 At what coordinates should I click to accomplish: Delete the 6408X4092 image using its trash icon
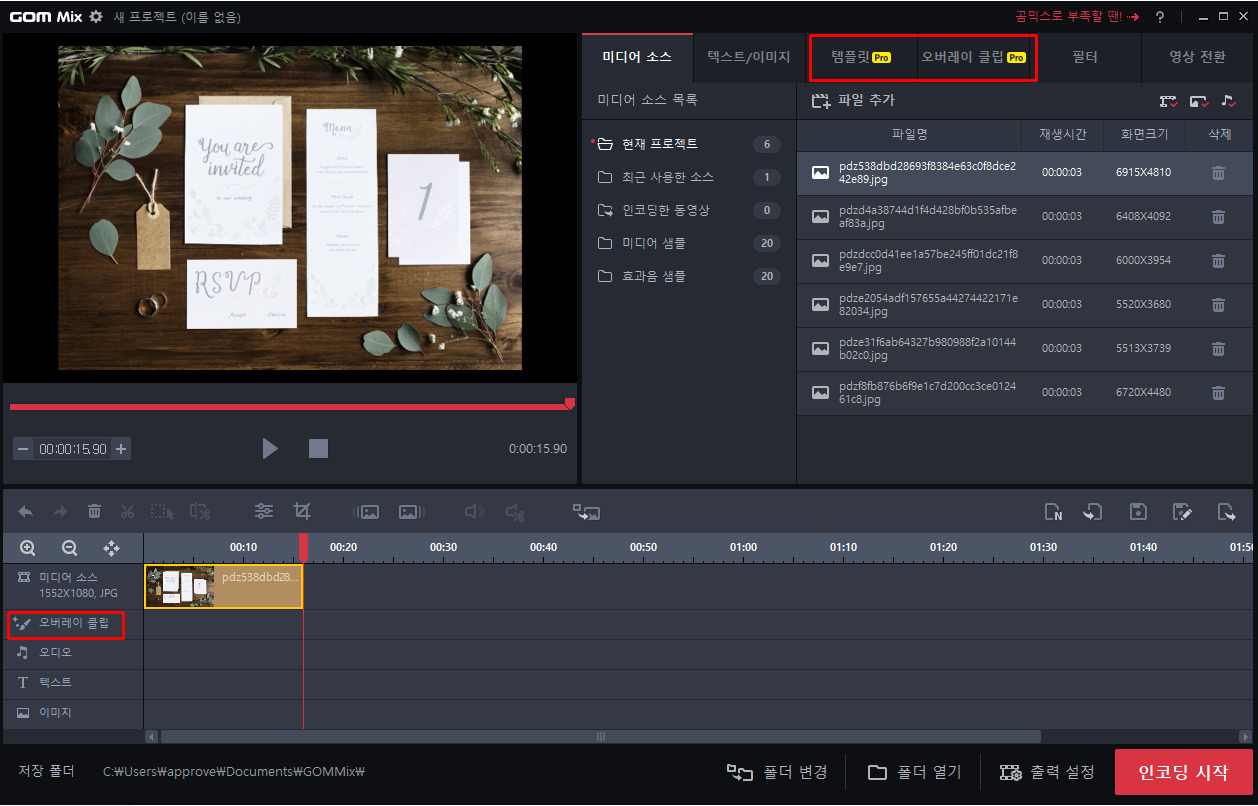coord(1218,216)
